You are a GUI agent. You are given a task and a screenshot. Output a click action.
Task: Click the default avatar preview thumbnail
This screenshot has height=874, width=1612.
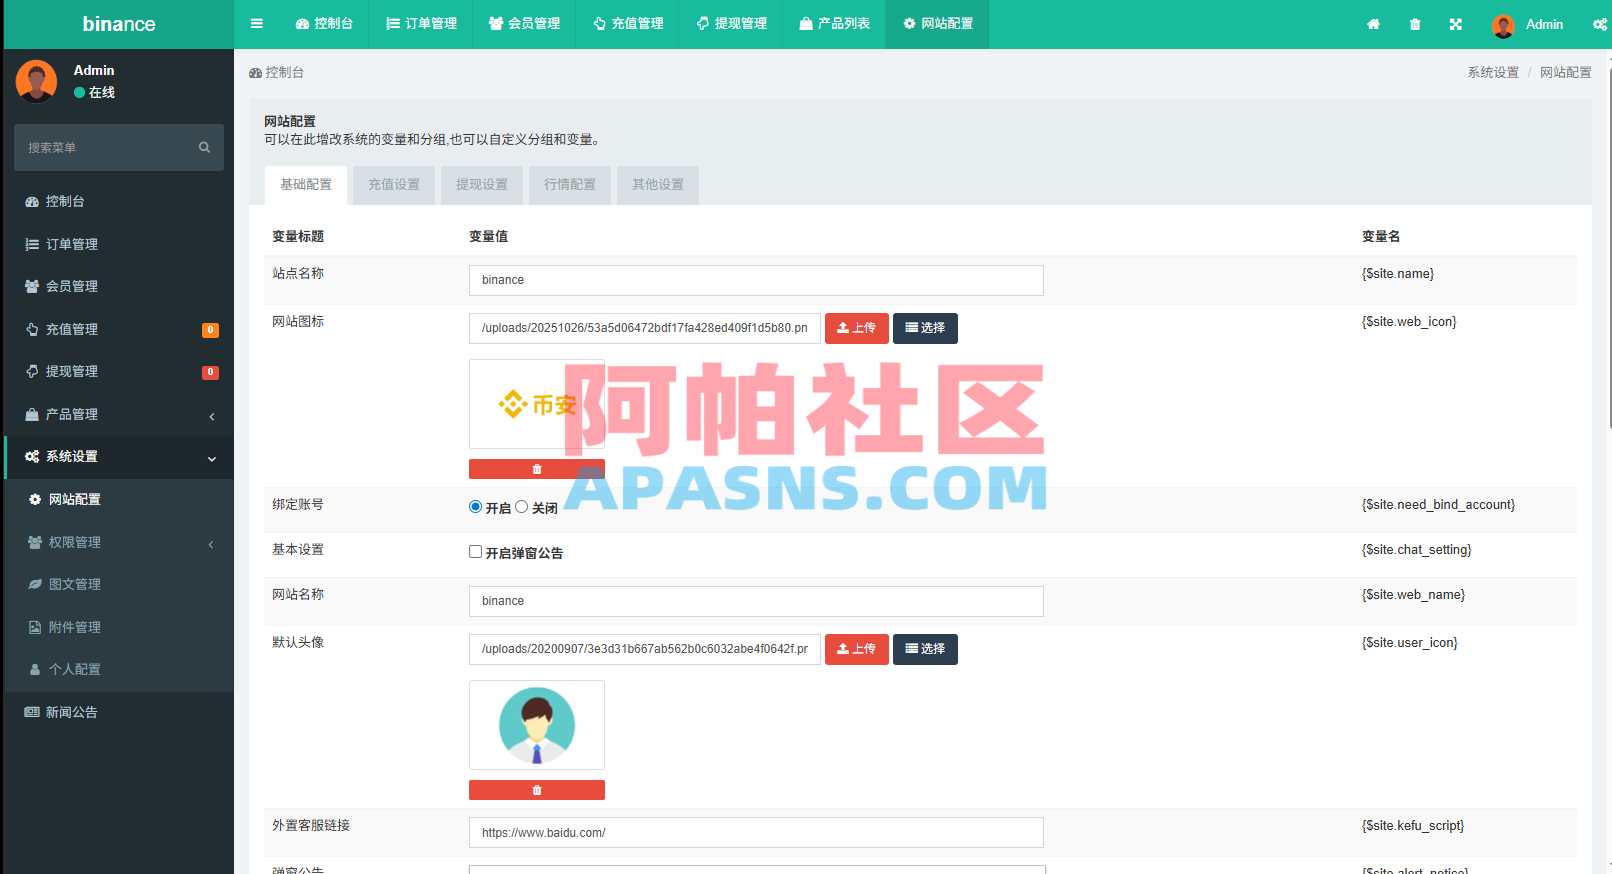[x=537, y=725]
